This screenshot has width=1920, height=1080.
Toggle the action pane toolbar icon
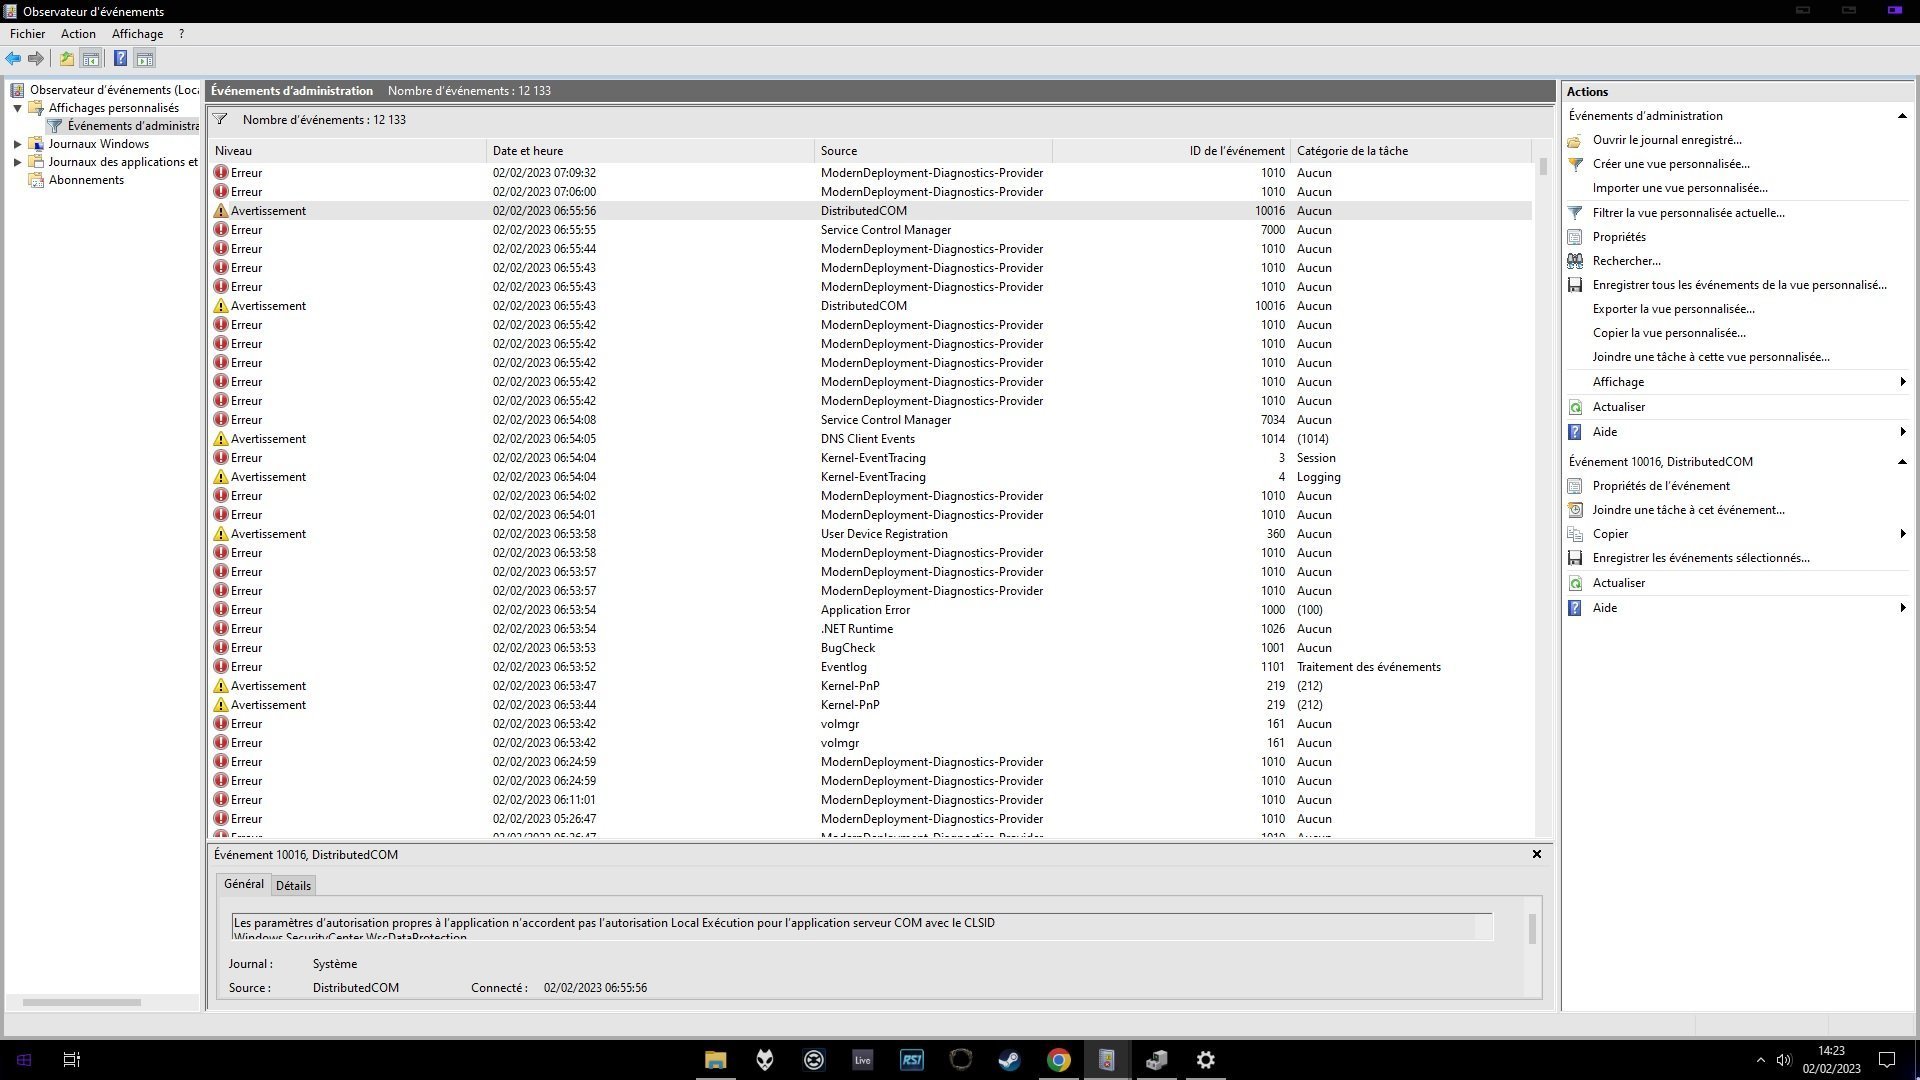[x=145, y=59]
